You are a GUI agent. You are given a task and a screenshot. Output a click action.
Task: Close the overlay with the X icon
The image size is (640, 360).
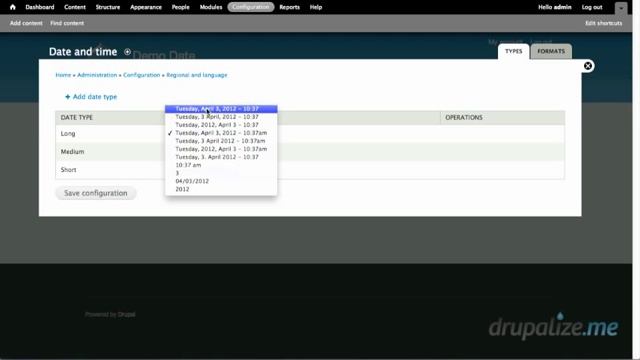pos(588,66)
